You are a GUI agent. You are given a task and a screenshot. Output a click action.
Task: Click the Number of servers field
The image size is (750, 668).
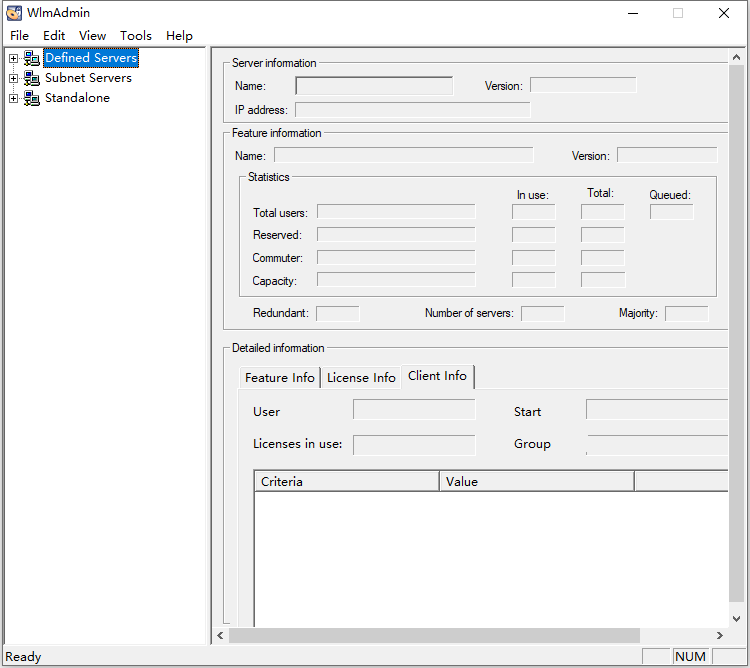click(542, 314)
